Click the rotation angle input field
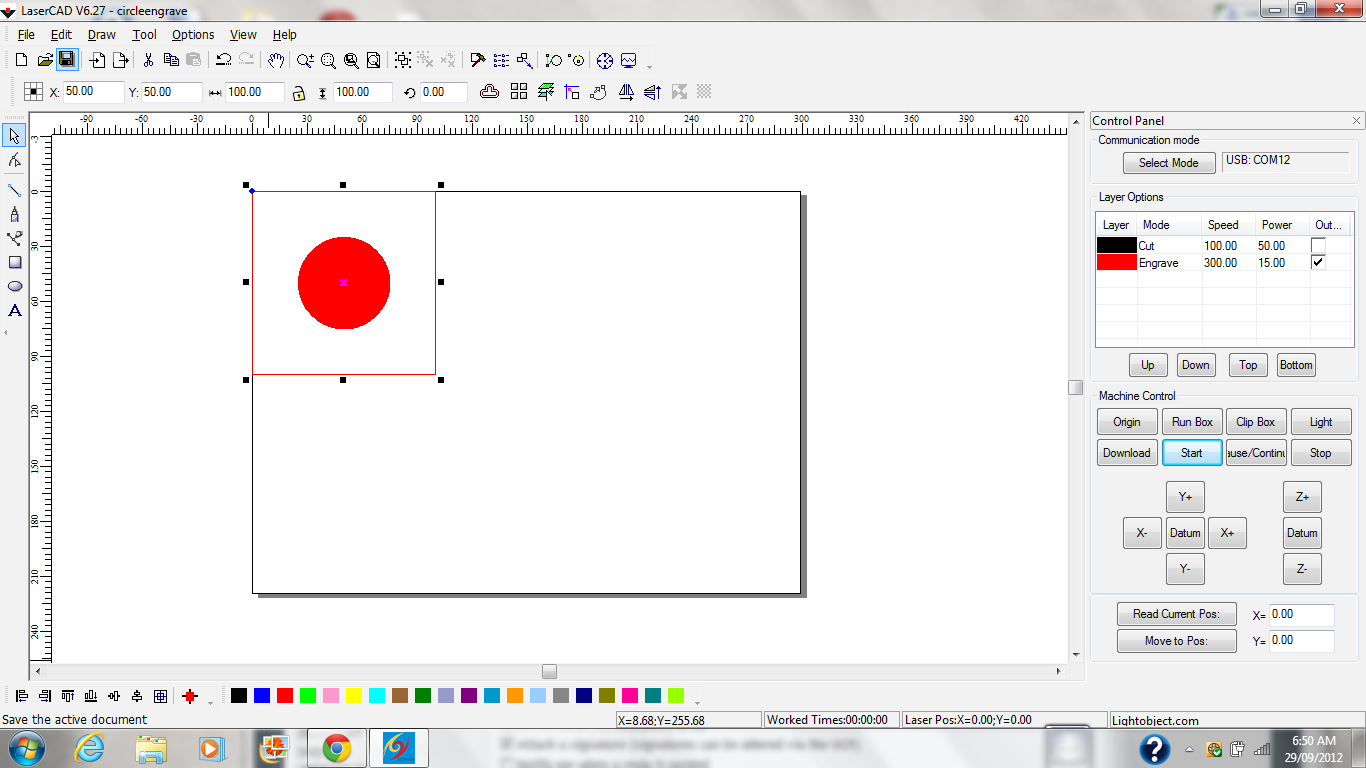 [443, 92]
